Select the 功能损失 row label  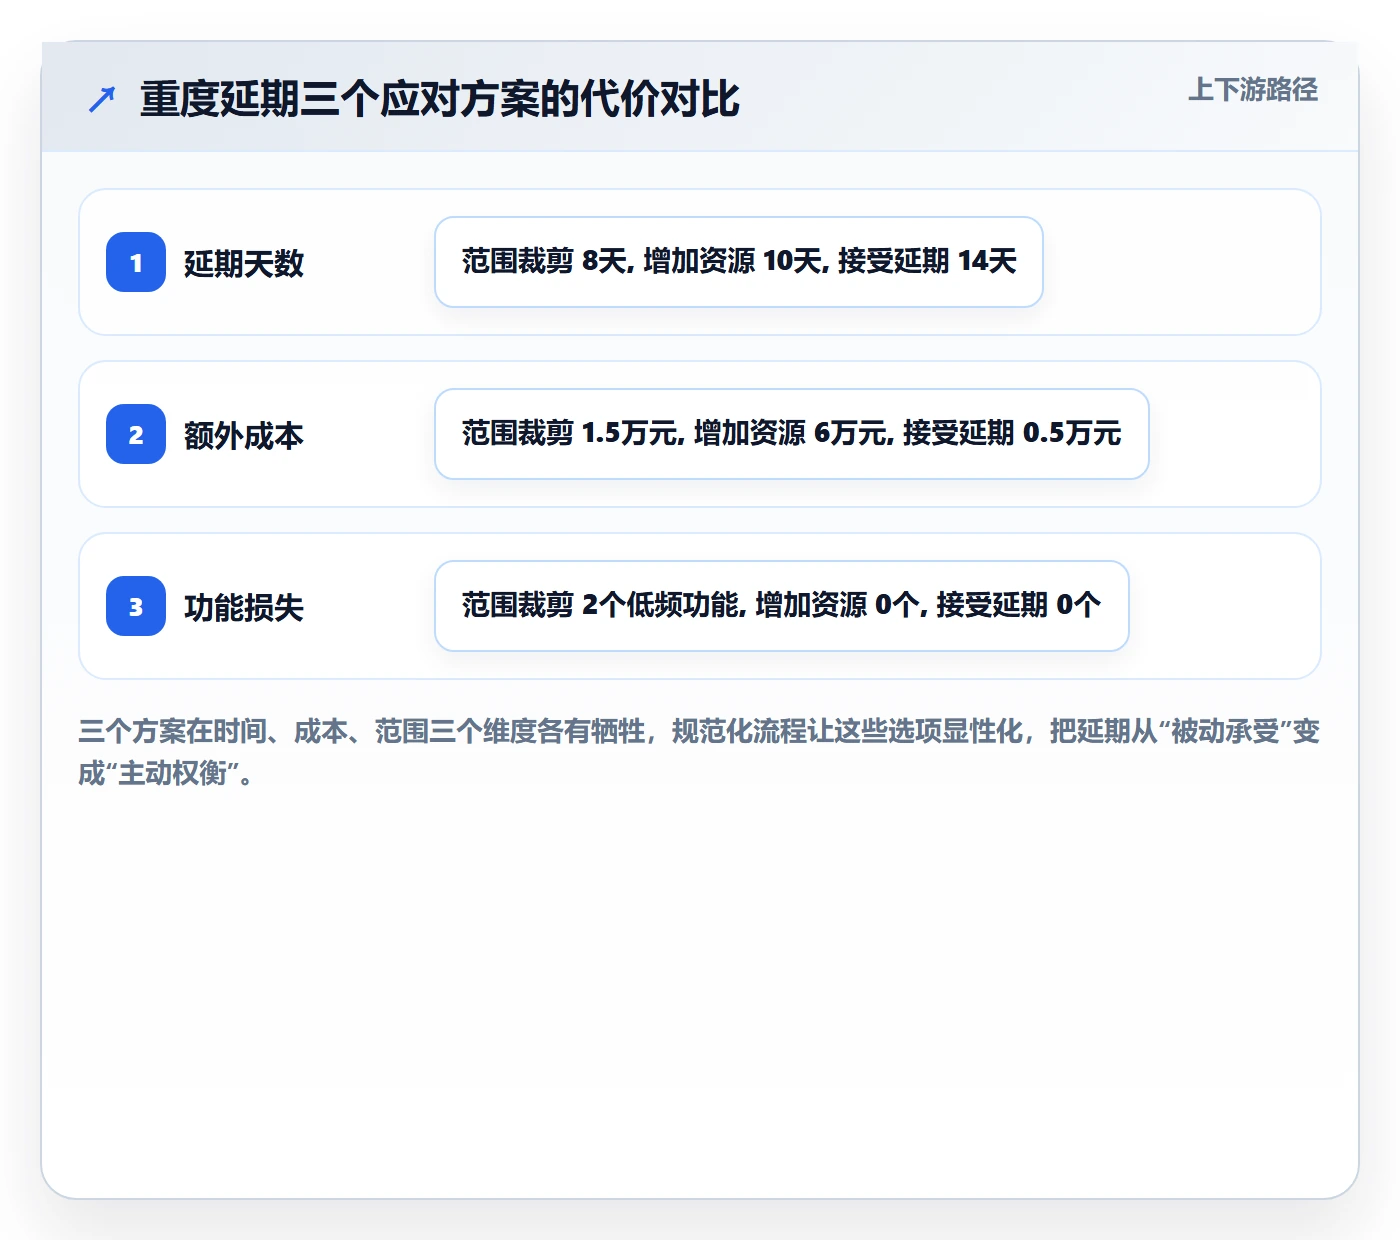point(244,608)
